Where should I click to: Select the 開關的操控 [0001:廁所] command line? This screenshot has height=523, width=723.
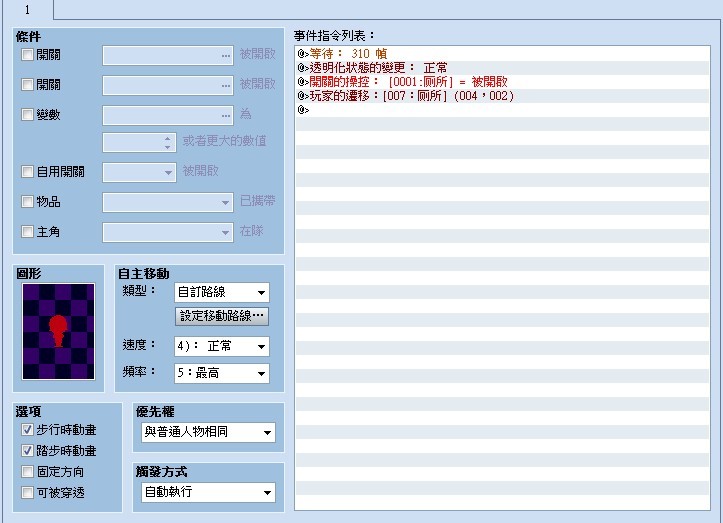click(x=503, y=82)
